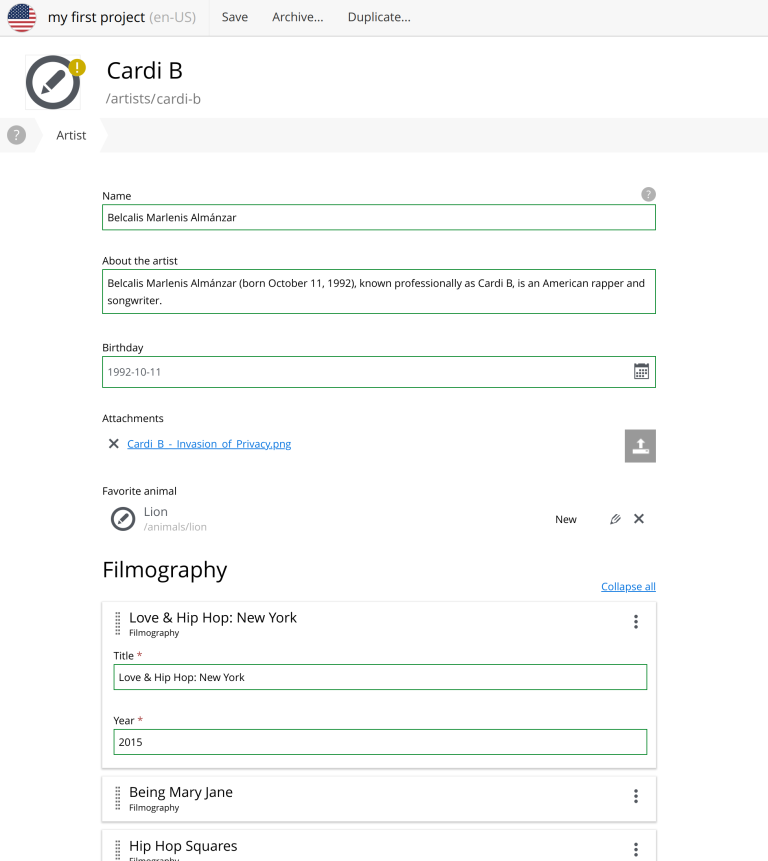Click into the Year input field
This screenshot has width=768, height=861.
pos(380,742)
